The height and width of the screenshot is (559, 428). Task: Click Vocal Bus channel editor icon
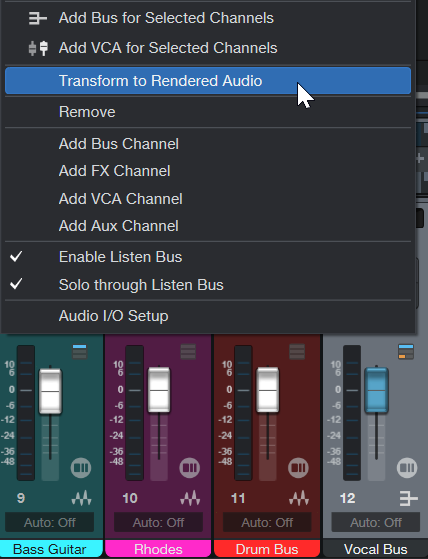(x=407, y=468)
